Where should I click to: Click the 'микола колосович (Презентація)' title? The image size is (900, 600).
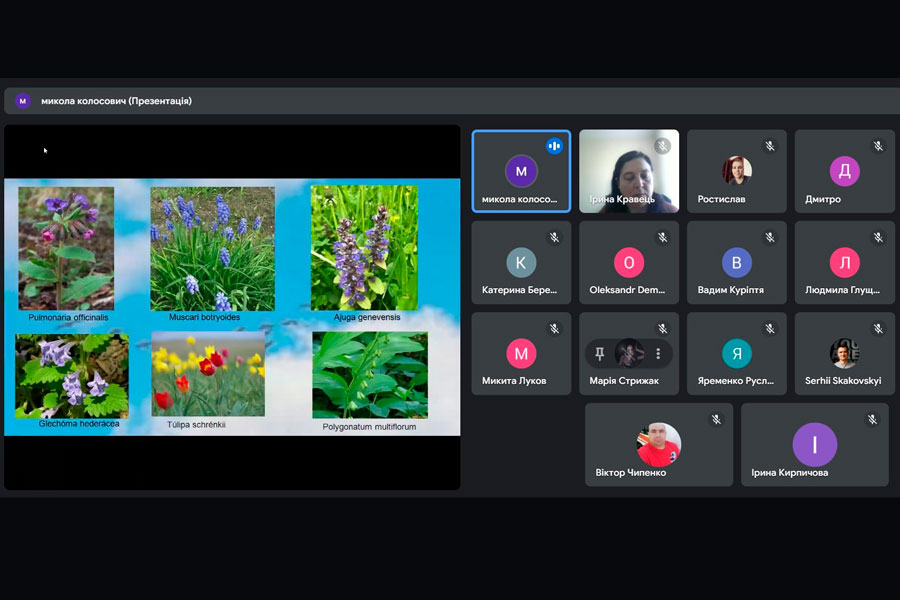point(116,101)
